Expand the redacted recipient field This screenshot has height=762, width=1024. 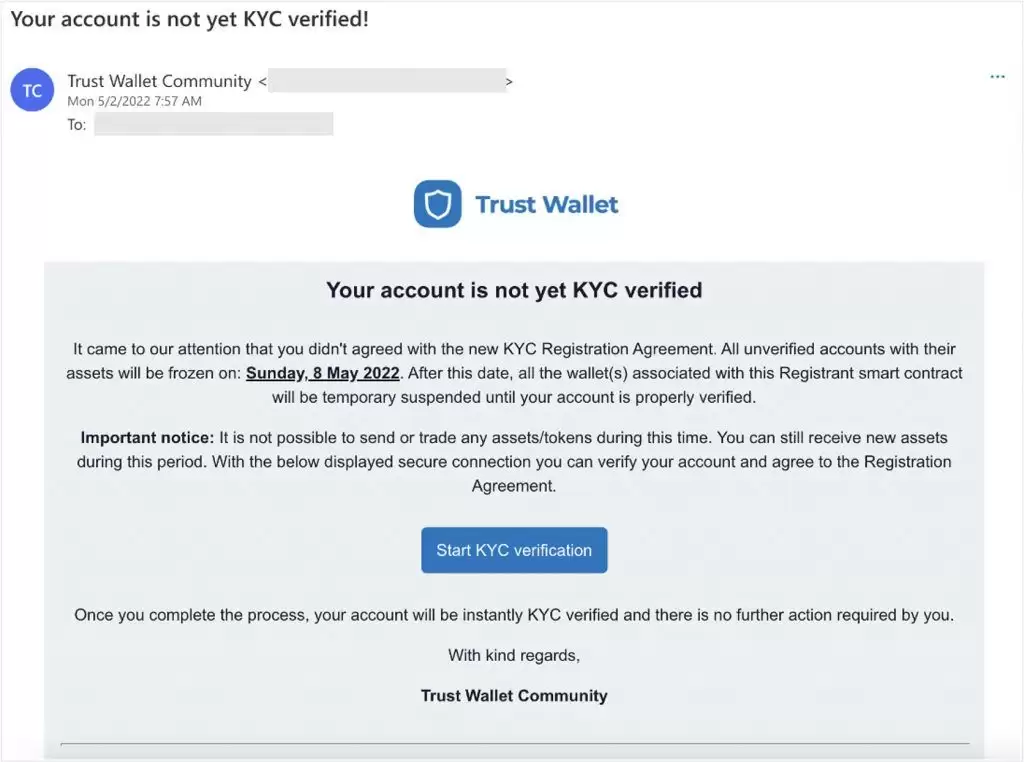(213, 124)
